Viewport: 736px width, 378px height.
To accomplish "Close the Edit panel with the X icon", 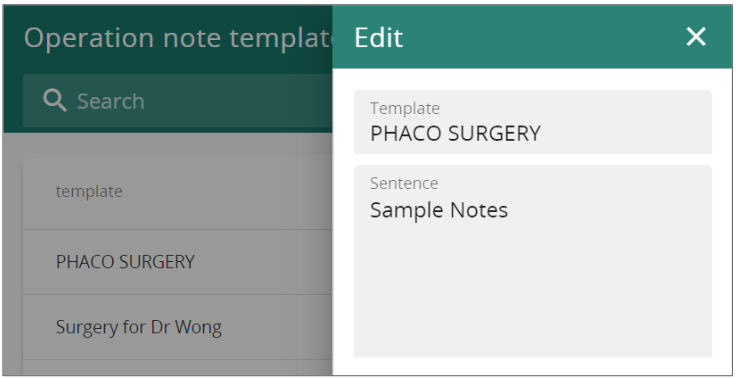I will [696, 37].
